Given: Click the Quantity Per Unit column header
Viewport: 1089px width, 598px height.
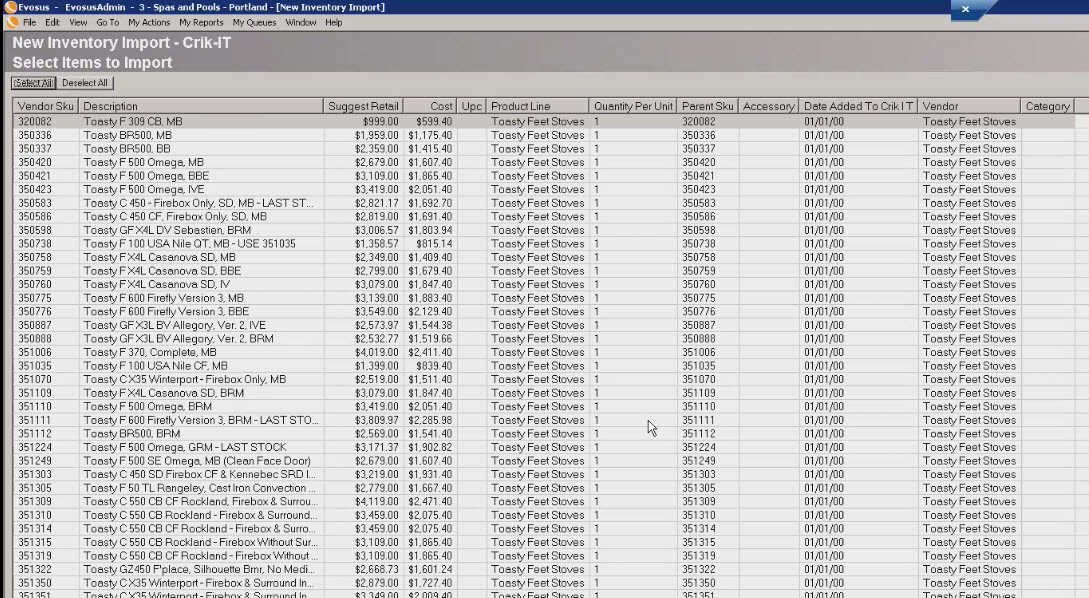Looking at the screenshot, I should coord(633,106).
